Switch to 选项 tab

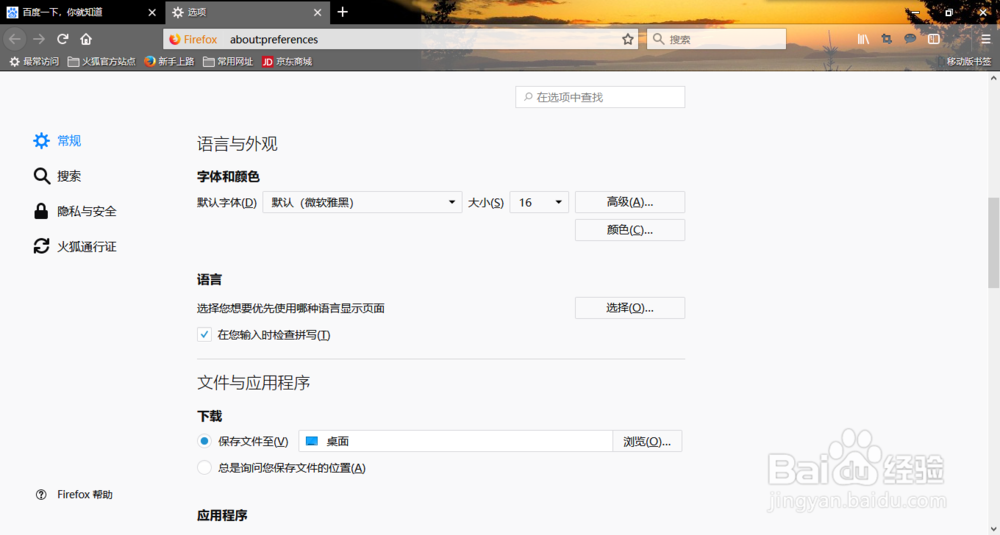[x=247, y=12]
